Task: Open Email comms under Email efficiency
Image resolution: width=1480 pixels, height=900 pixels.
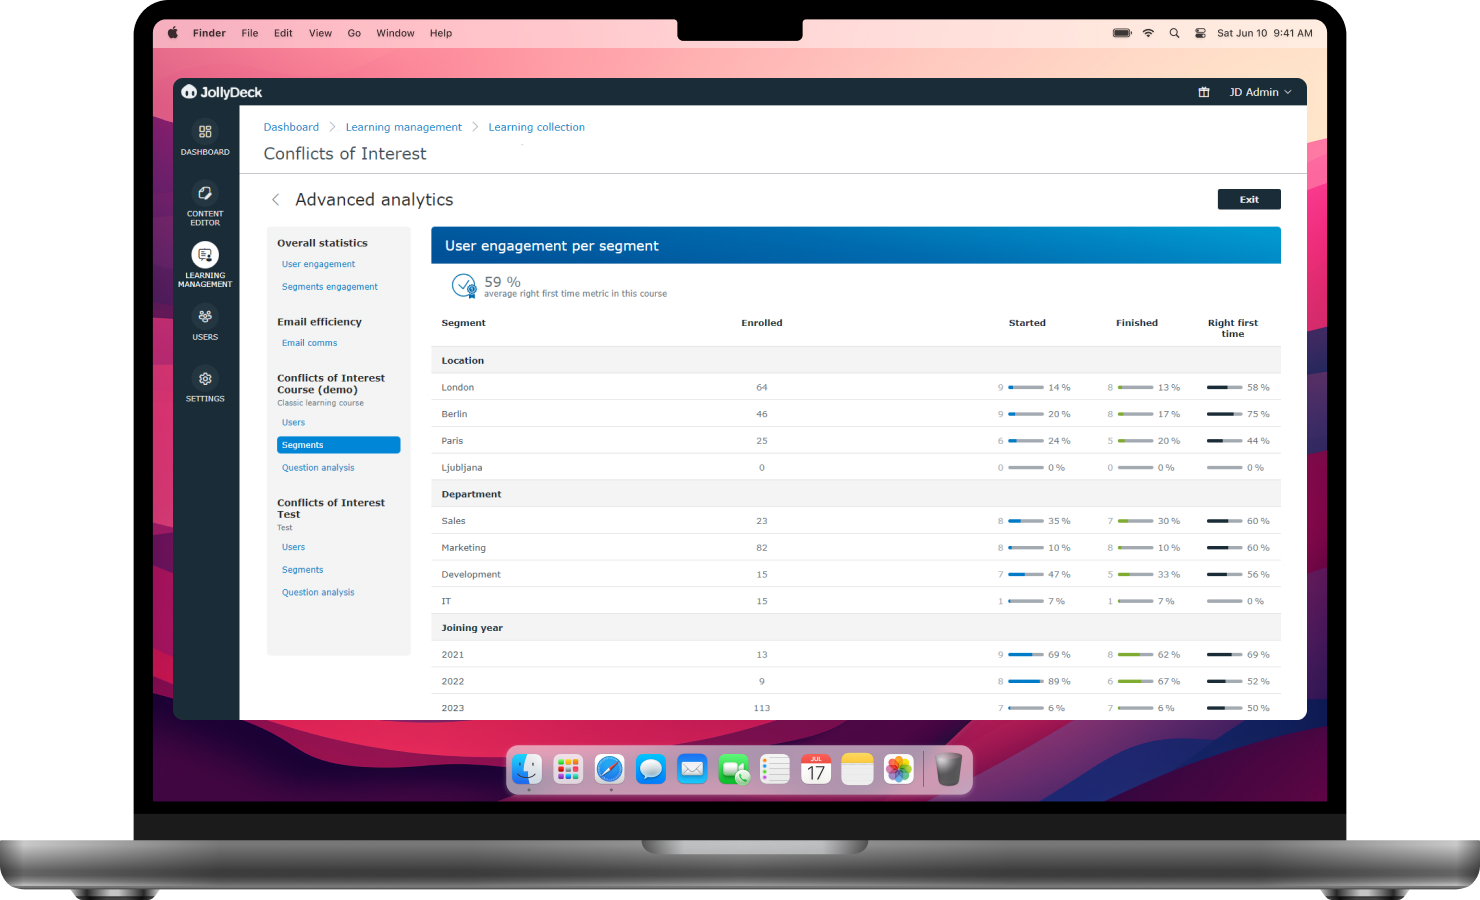Action: (309, 343)
